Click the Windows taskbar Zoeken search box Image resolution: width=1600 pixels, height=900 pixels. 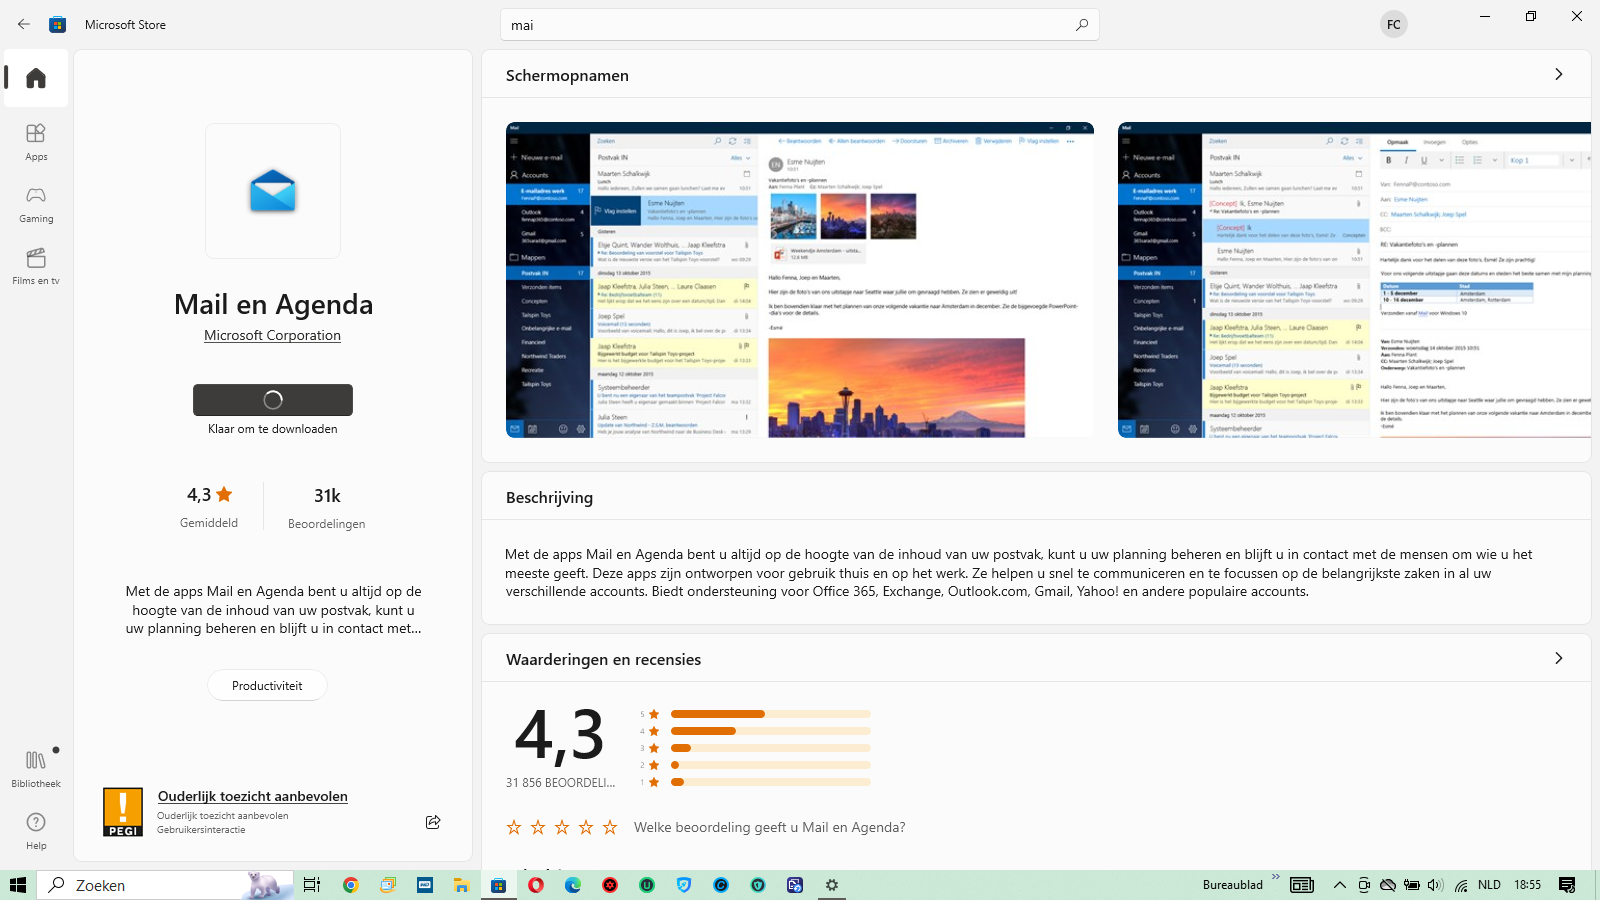(166, 885)
